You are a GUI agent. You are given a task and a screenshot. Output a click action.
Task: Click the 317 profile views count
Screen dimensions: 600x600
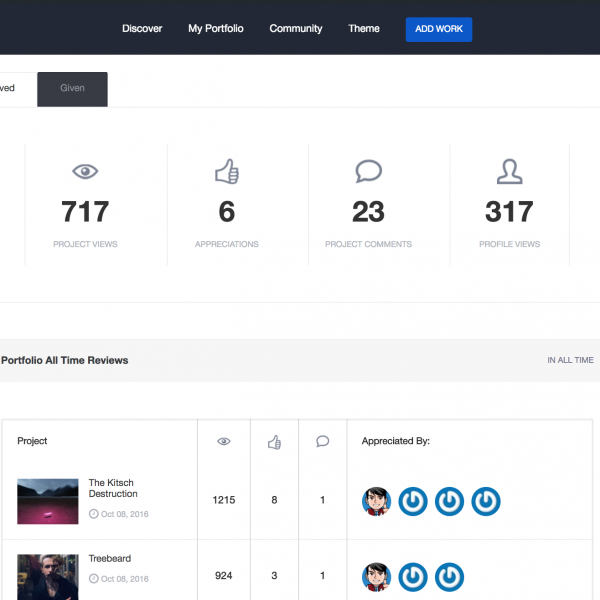pyautogui.click(x=509, y=211)
